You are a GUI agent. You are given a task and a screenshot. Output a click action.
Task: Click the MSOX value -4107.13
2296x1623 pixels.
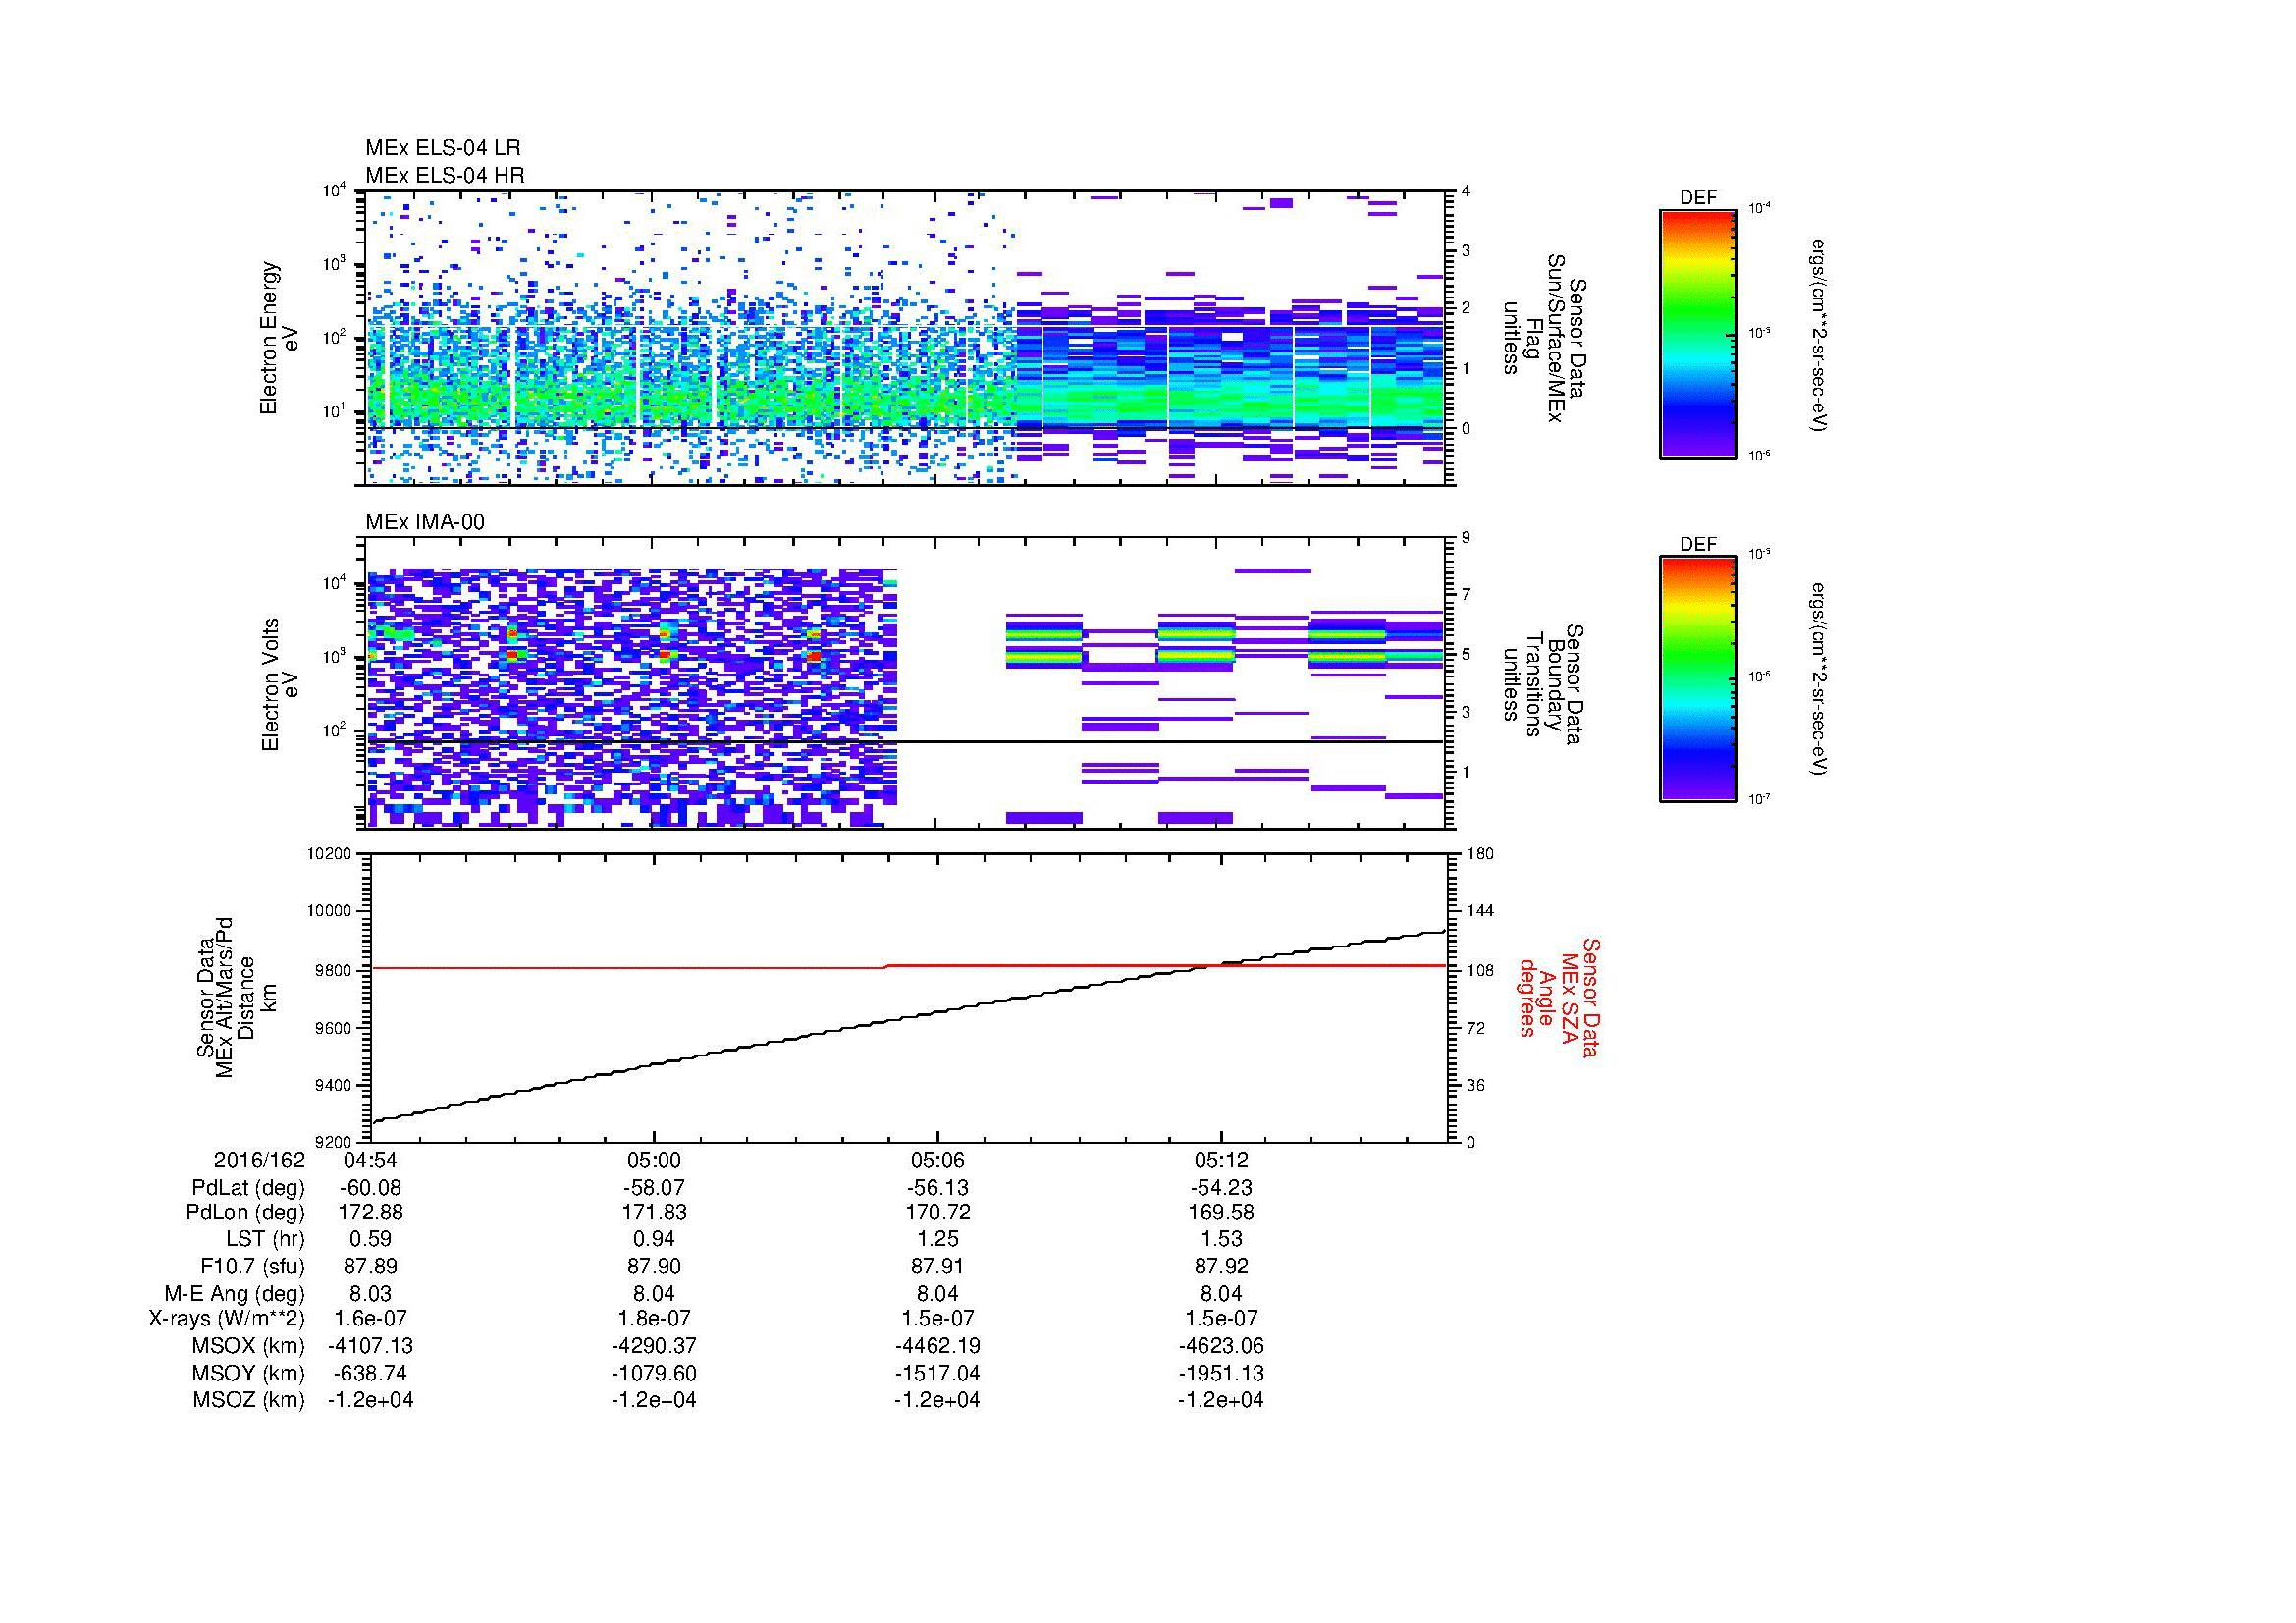pyautogui.click(x=371, y=1346)
